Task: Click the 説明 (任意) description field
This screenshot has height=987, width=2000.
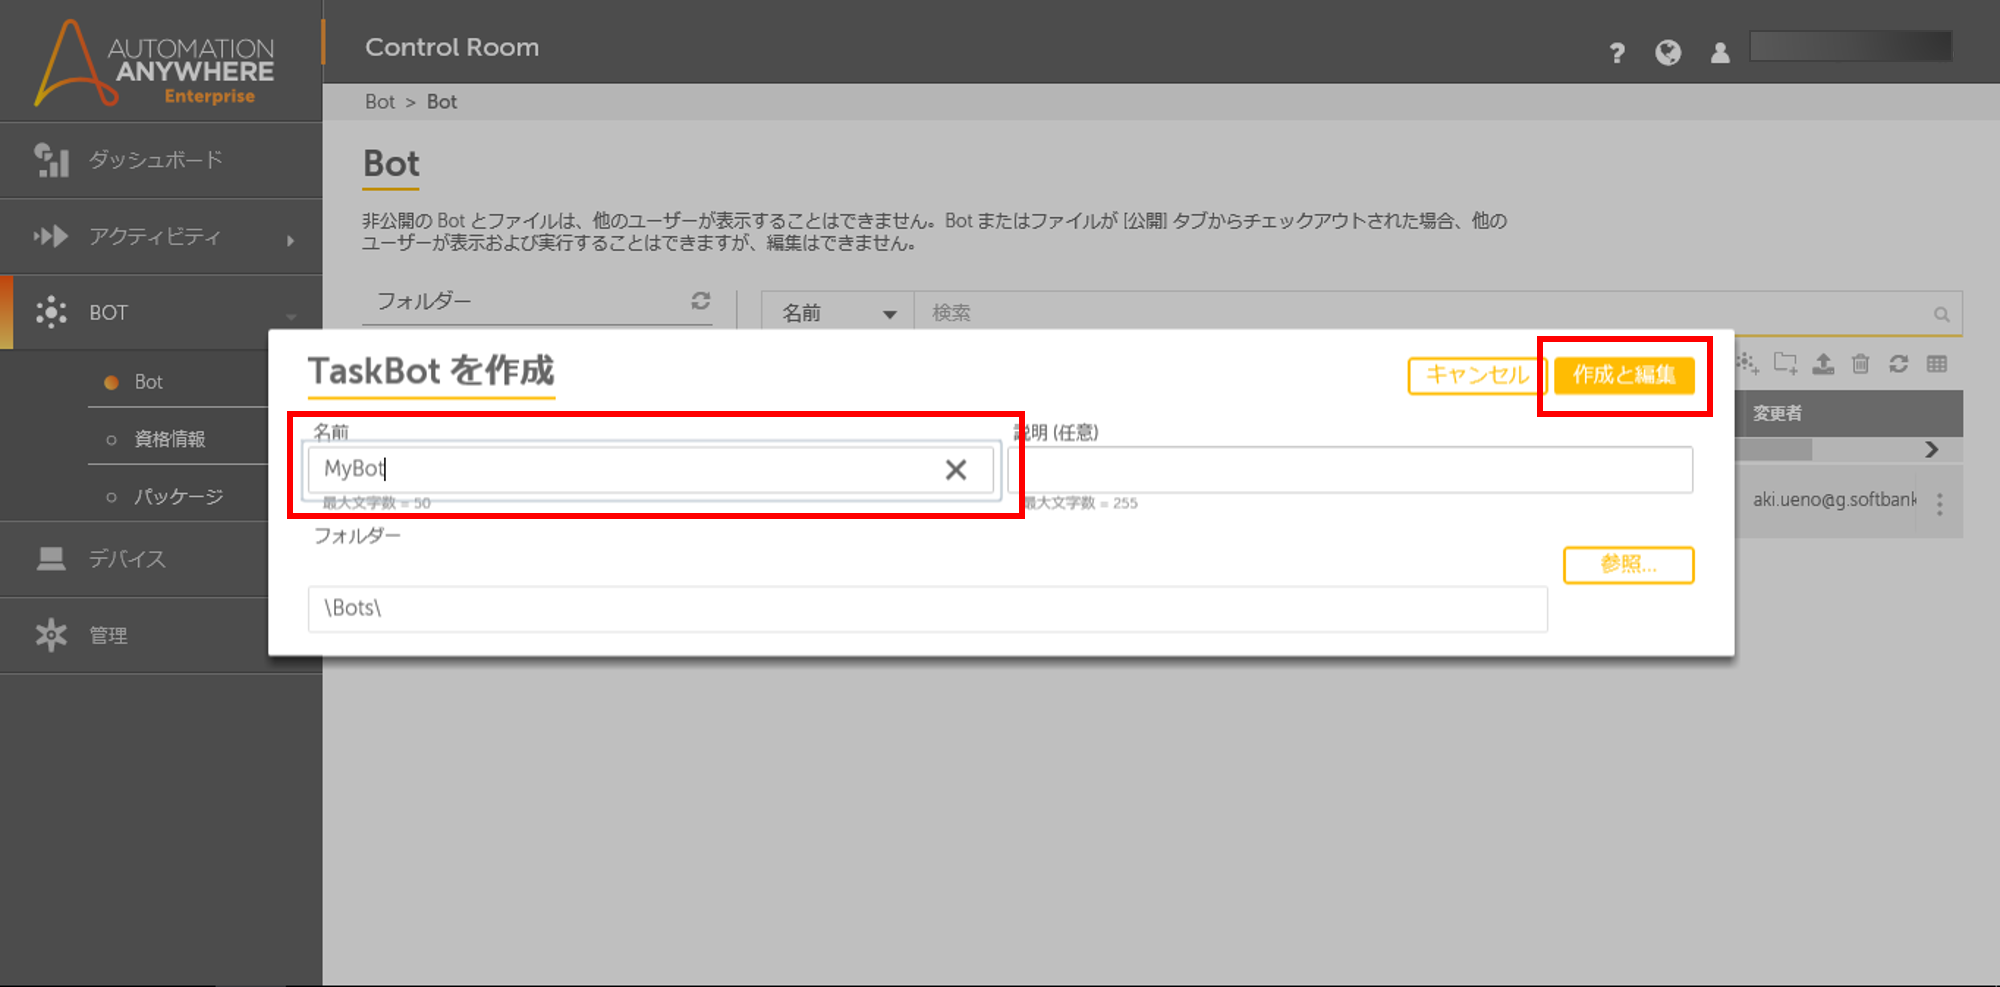Action: [1351, 470]
